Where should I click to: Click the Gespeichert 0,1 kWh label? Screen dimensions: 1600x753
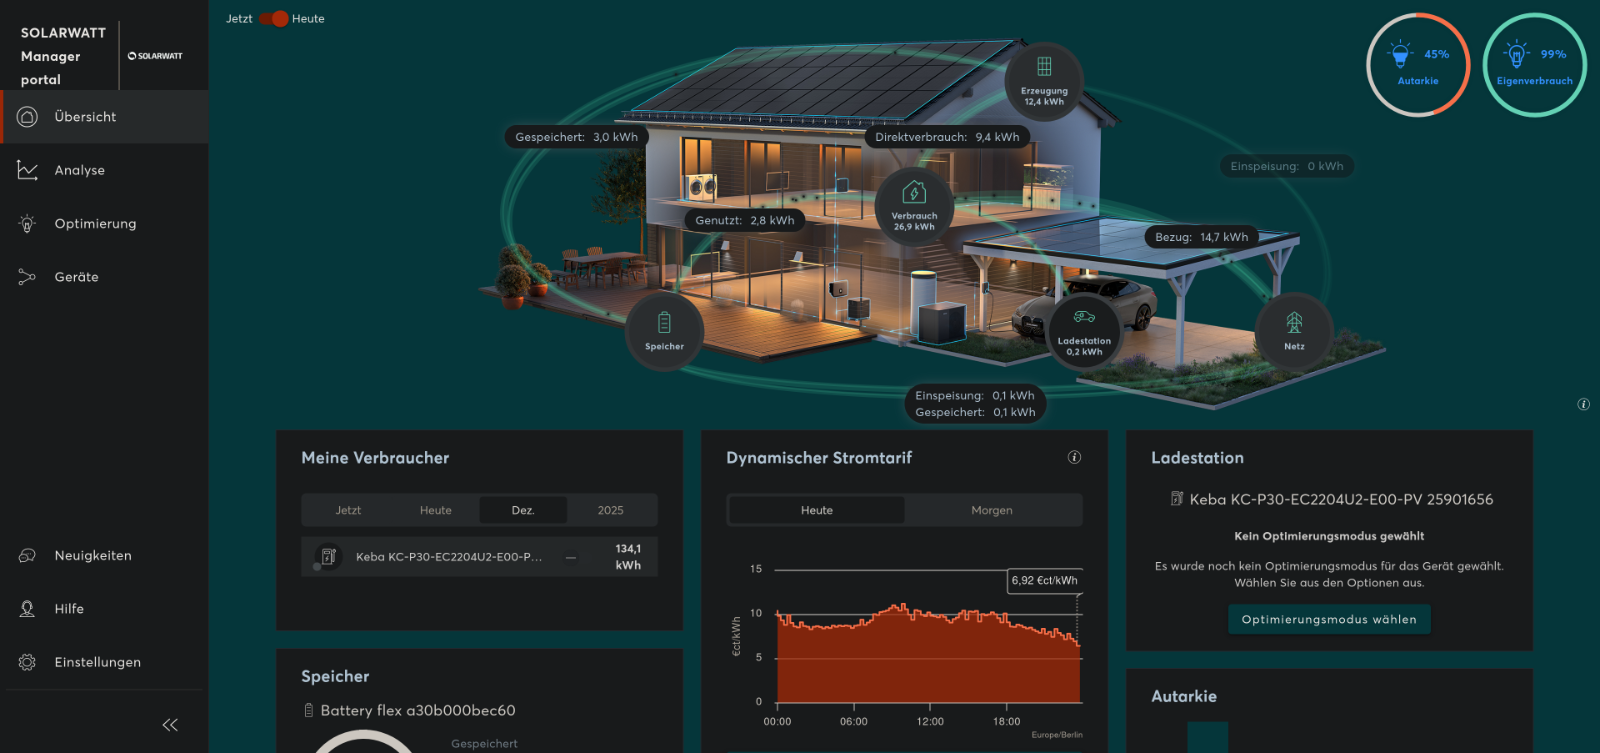point(975,412)
